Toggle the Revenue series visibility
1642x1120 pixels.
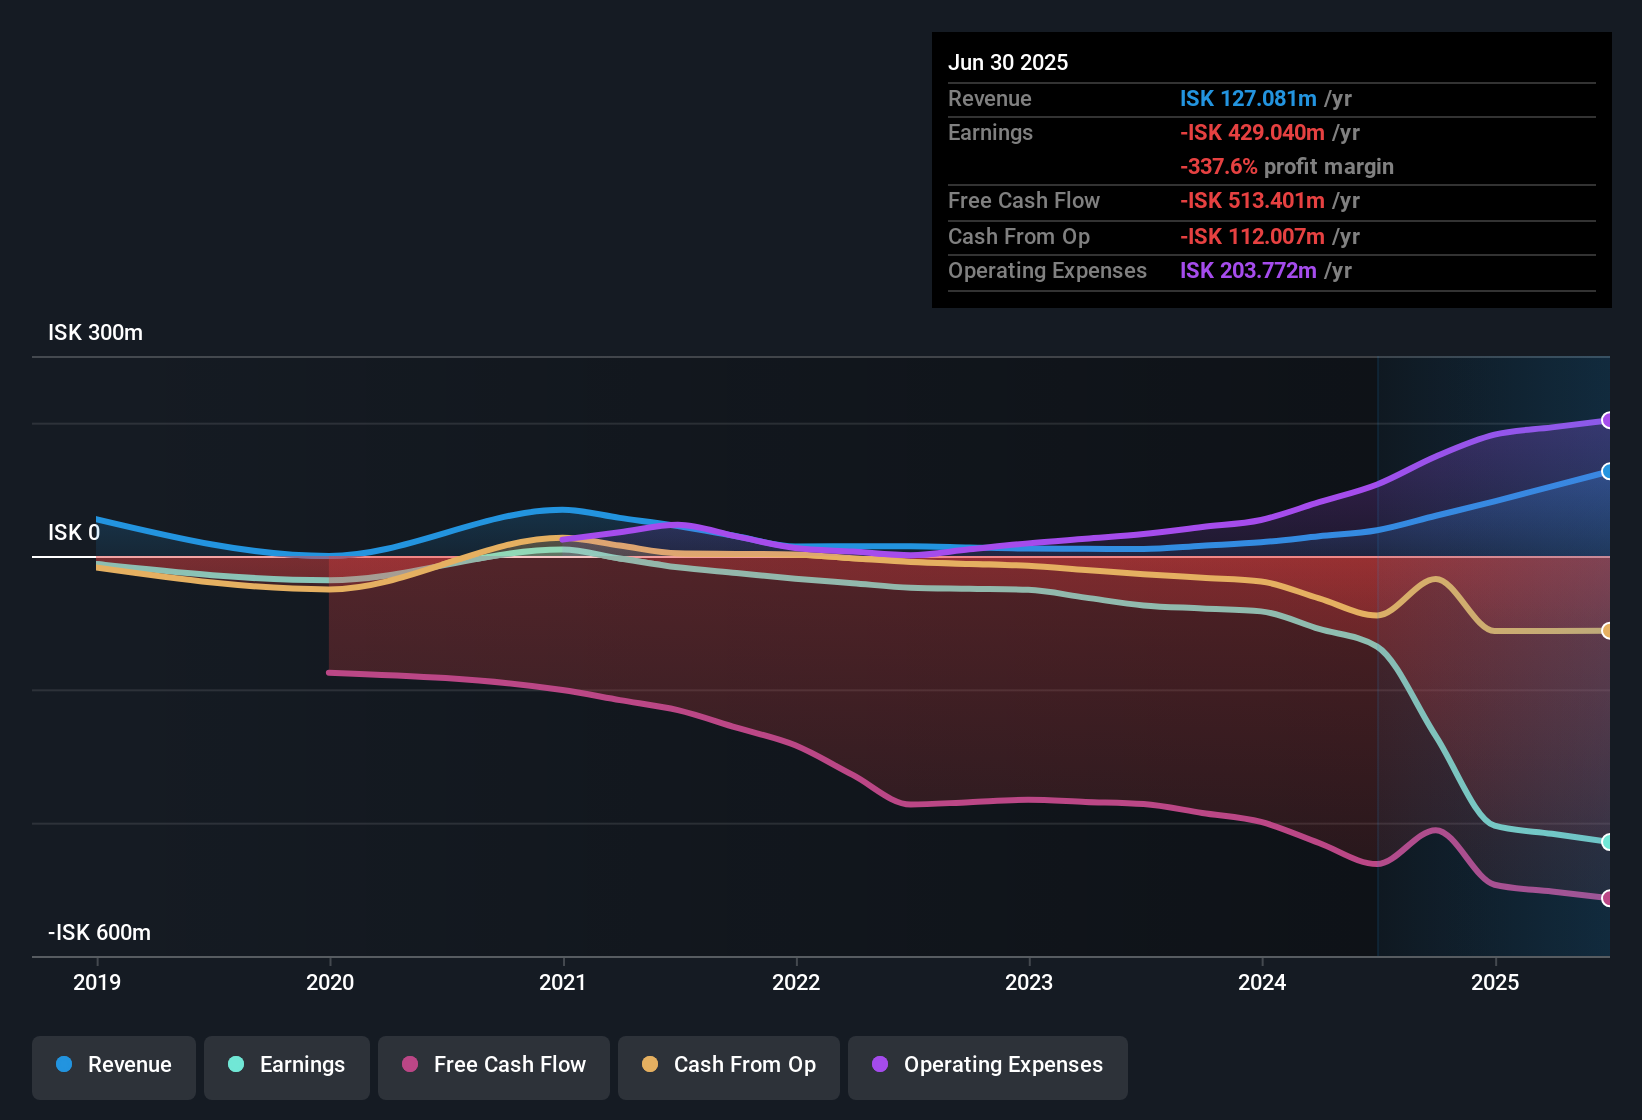point(113,1065)
